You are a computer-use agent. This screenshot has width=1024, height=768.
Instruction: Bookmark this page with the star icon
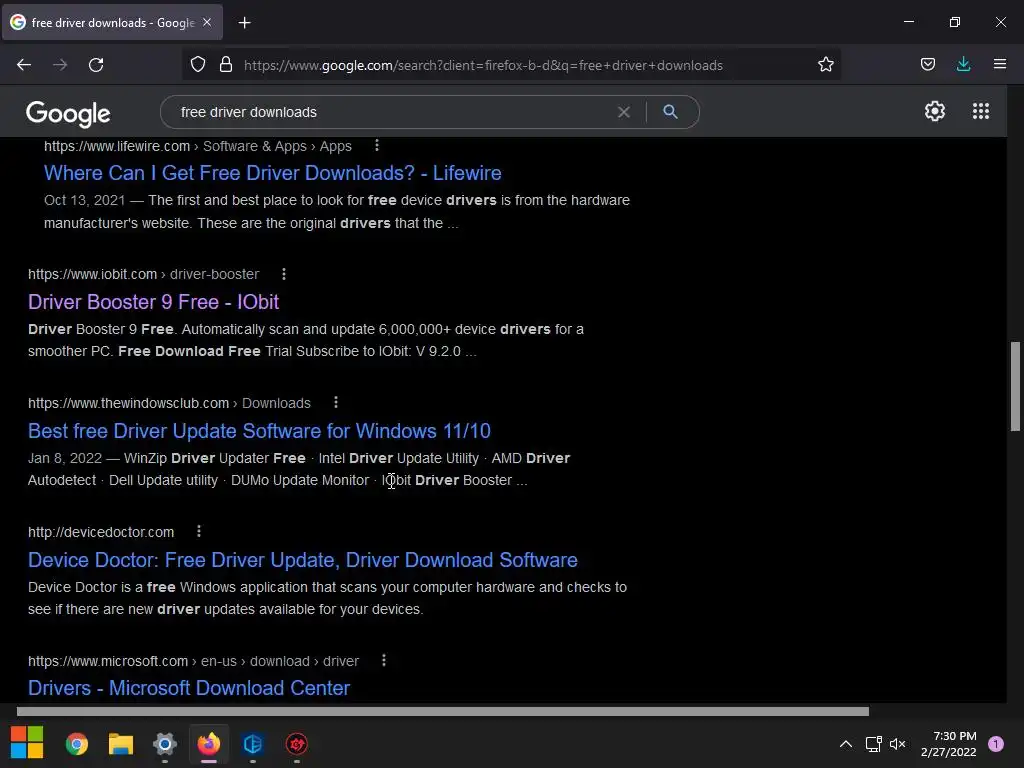click(825, 65)
